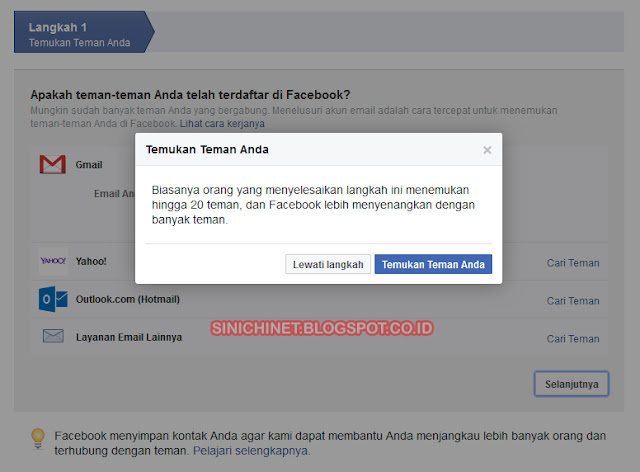Screen dimensions: 640x472
Task: Click the blue Temukan Teman Anda button
Action: tap(433, 264)
